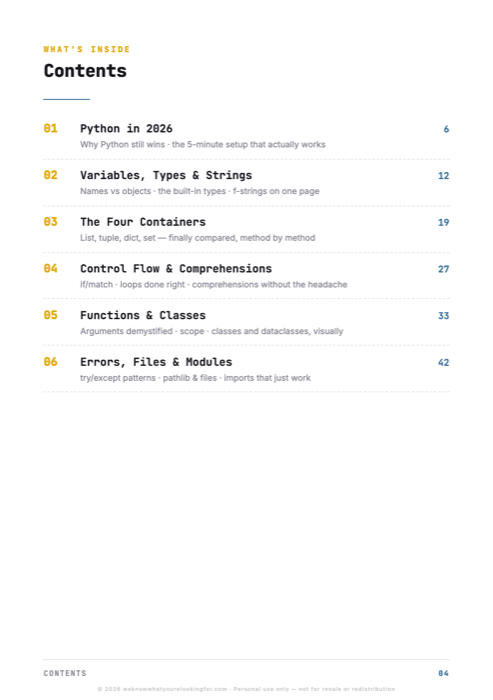Open the Python in 2026 chapter title
Screen dimensions: 493x700
coord(126,129)
